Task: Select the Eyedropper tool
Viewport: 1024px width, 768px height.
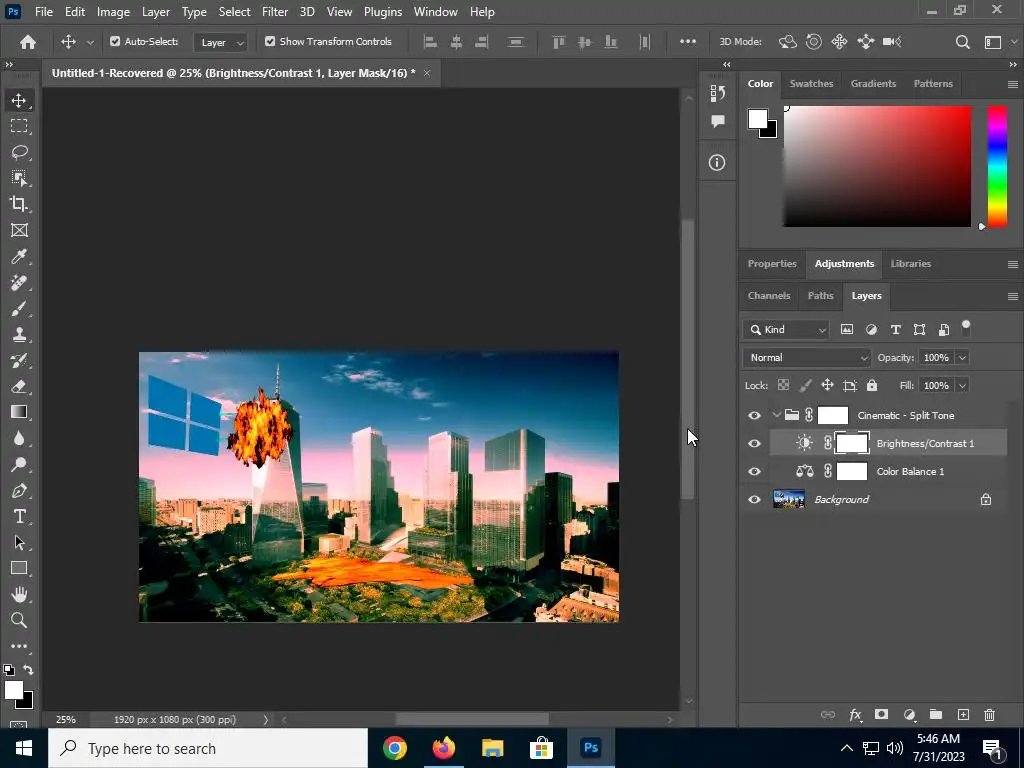Action: tap(19, 256)
